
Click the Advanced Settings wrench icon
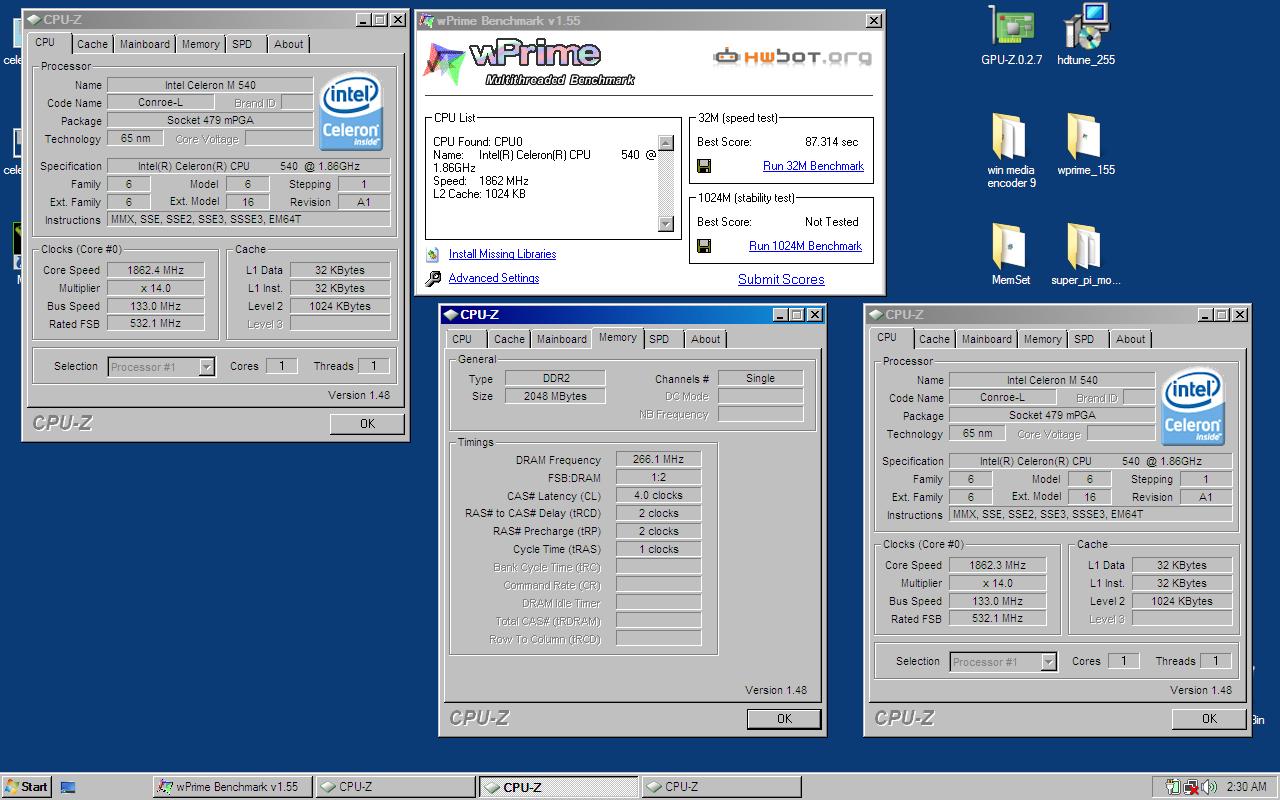click(433, 279)
